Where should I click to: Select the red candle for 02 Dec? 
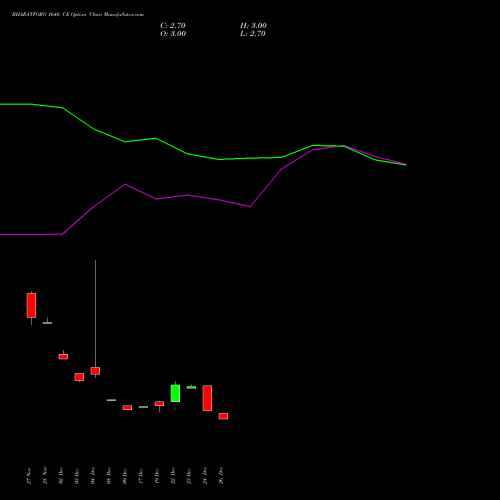pos(63,356)
